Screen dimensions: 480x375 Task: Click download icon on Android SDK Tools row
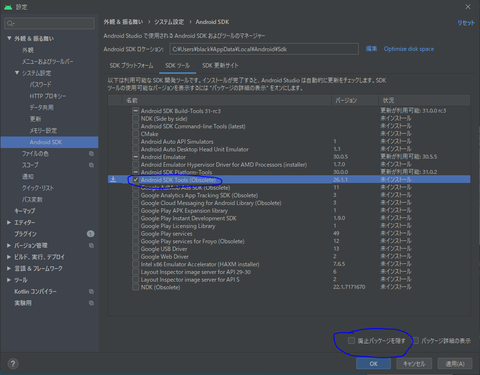[x=113, y=180]
